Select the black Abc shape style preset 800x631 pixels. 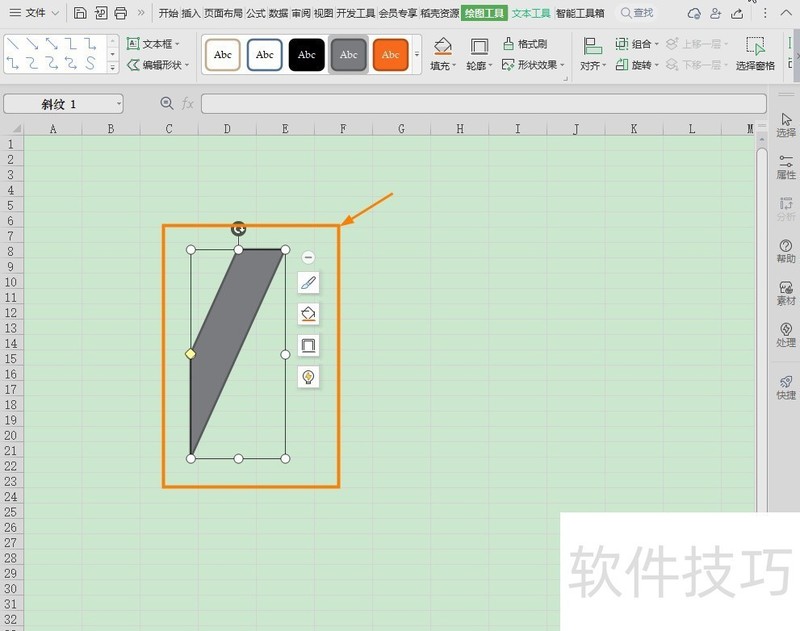306,55
